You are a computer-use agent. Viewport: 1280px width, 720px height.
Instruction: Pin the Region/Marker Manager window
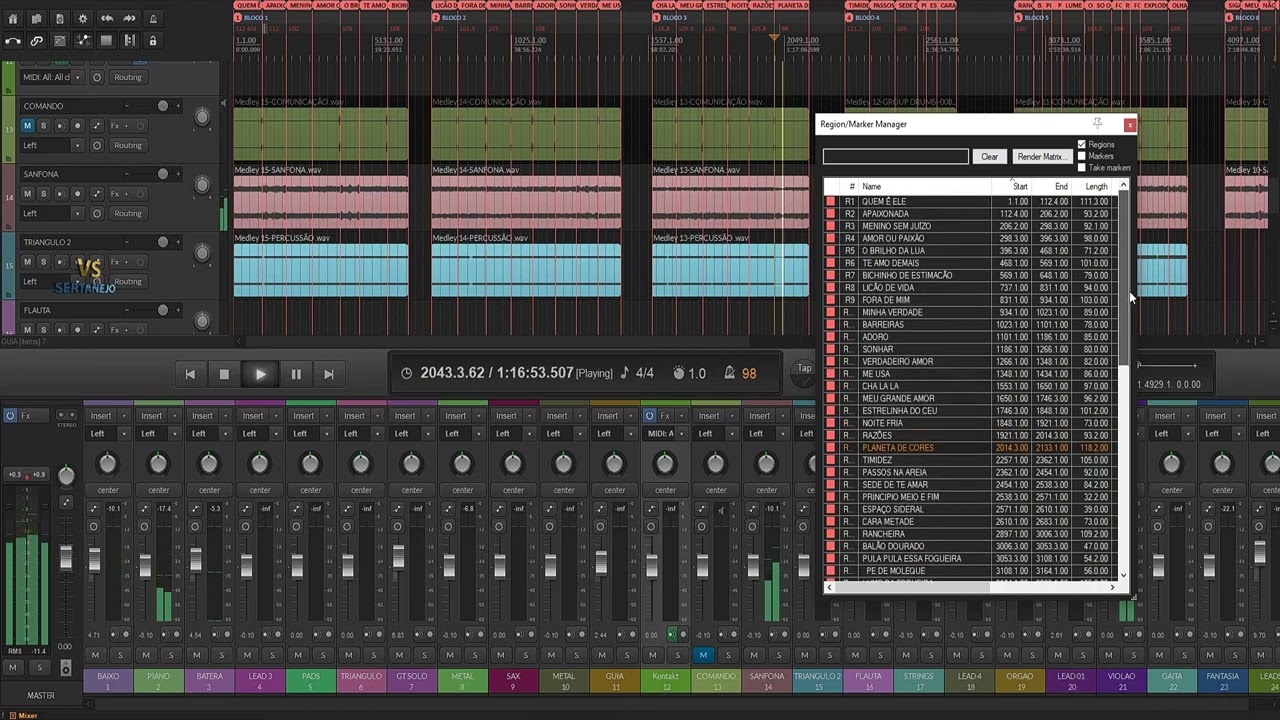point(1097,124)
